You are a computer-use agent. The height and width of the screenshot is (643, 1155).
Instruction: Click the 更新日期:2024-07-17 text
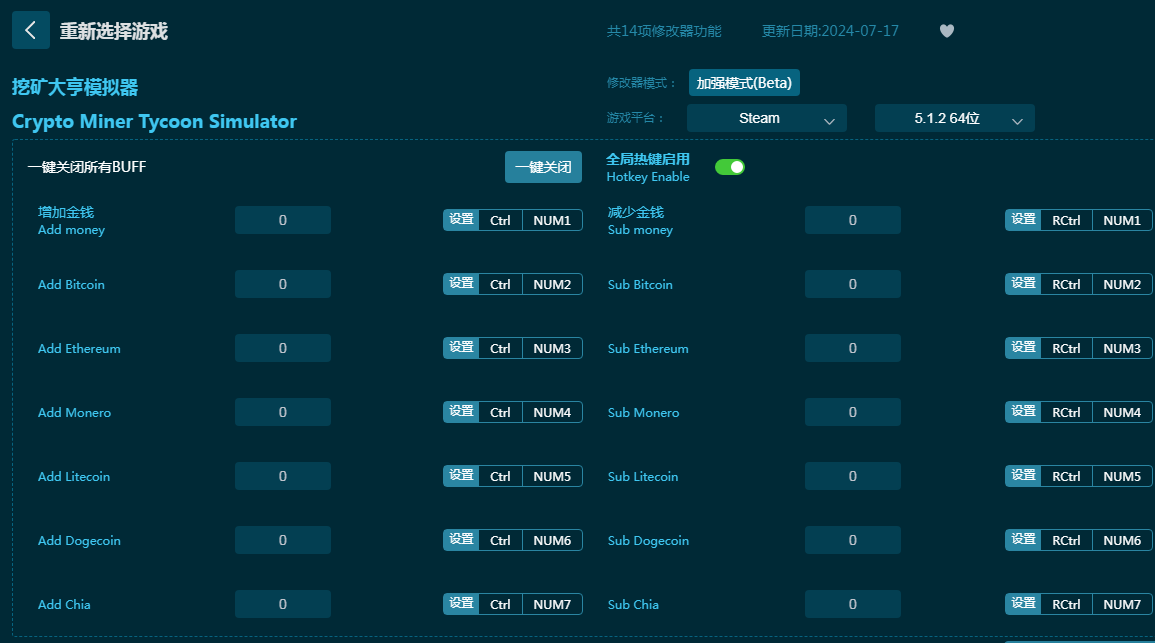[830, 31]
